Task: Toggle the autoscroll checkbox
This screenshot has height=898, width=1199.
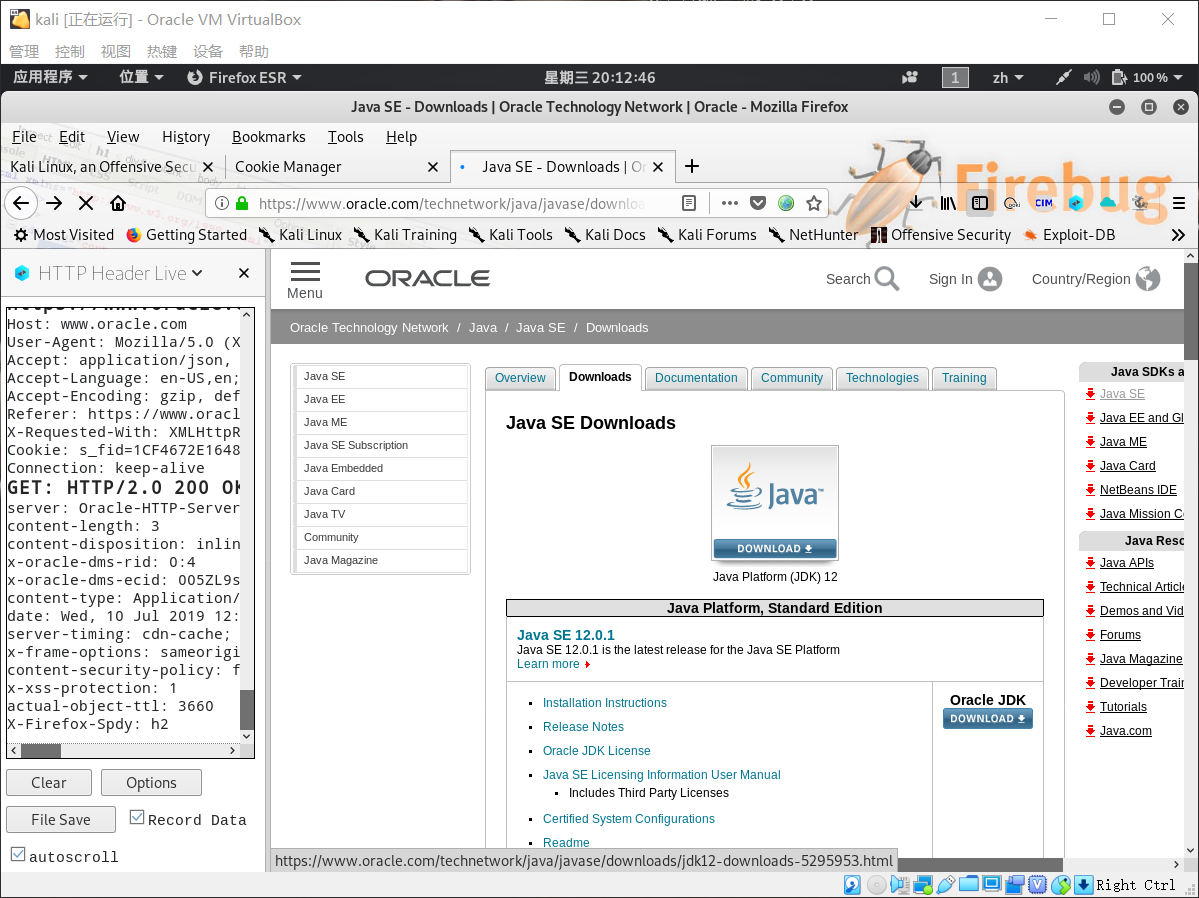Action: coord(18,854)
